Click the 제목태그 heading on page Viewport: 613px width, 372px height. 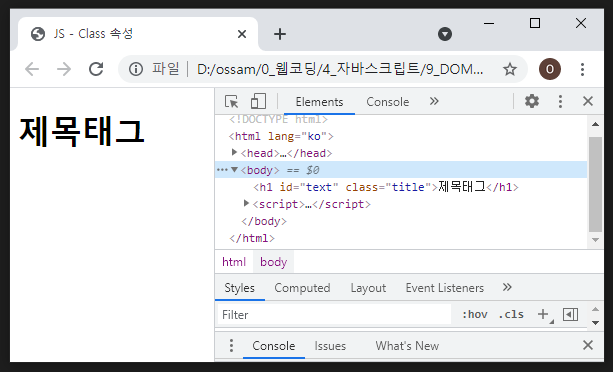[82, 132]
